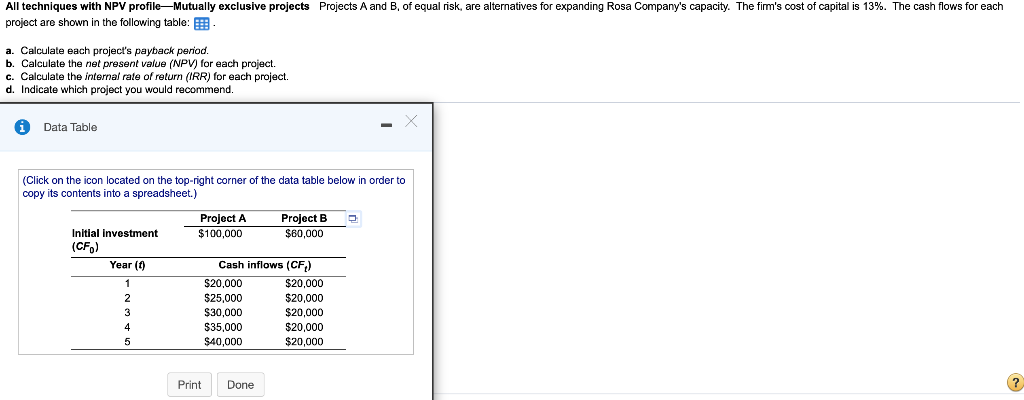This screenshot has width=1024, height=400.
Task: Click the Done button
Action: [x=240, y=385]
